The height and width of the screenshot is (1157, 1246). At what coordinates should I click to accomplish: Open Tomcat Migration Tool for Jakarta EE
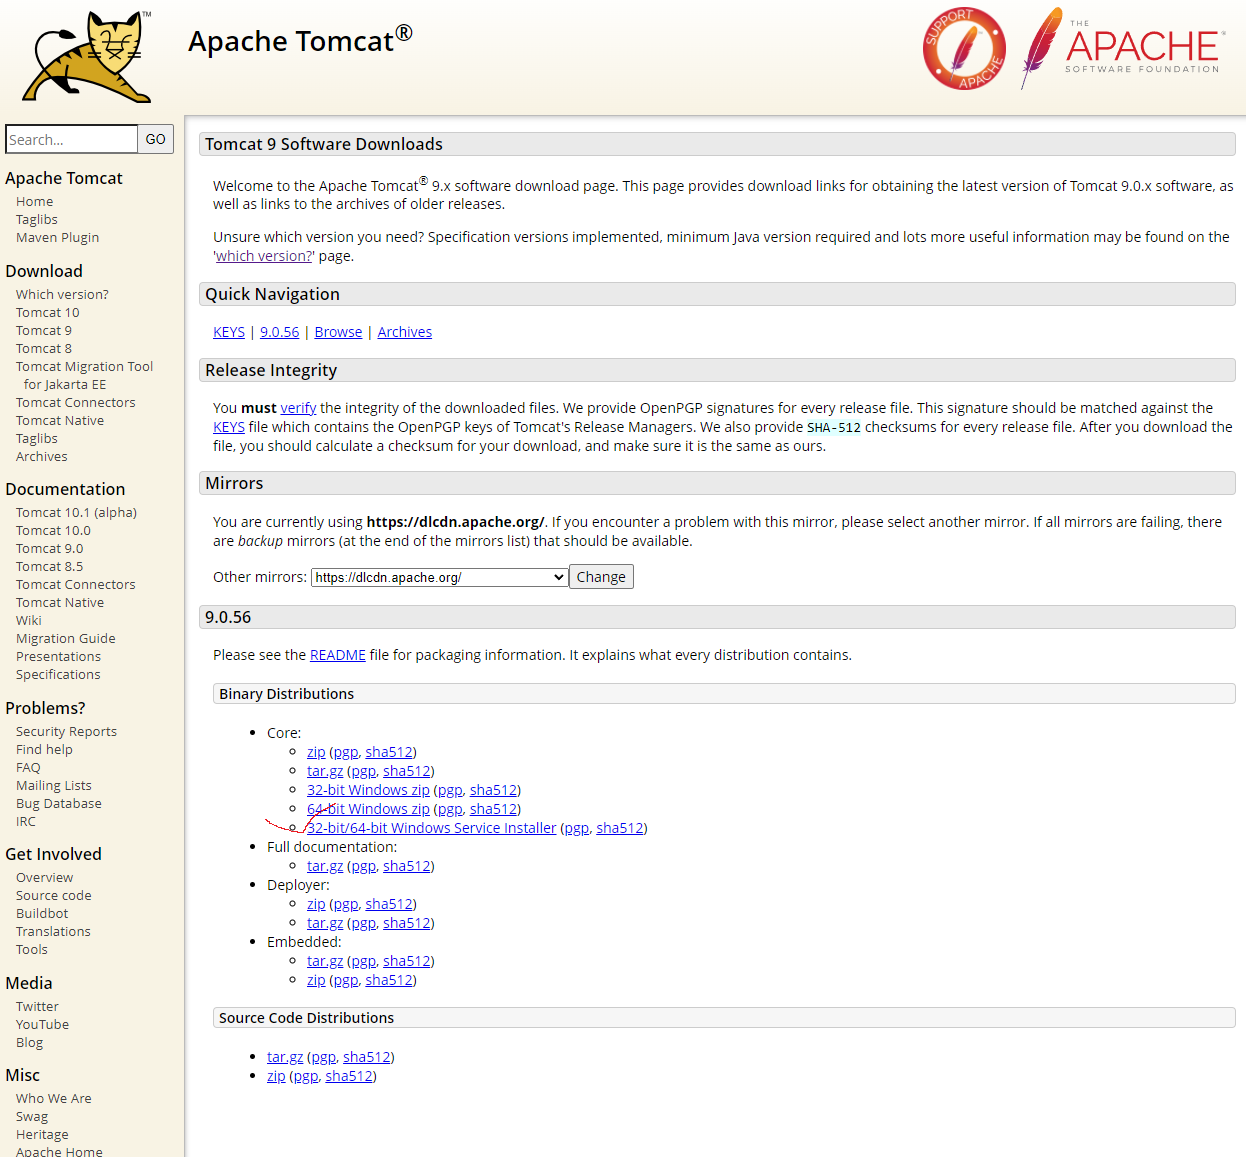(84, 375)
